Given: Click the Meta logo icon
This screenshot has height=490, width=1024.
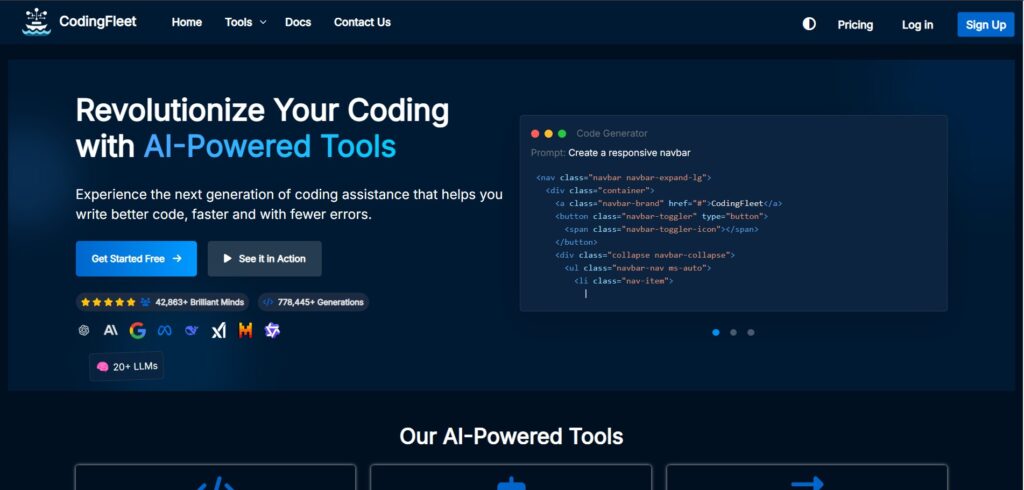Looking at the screenshot, I should point(164,330).
